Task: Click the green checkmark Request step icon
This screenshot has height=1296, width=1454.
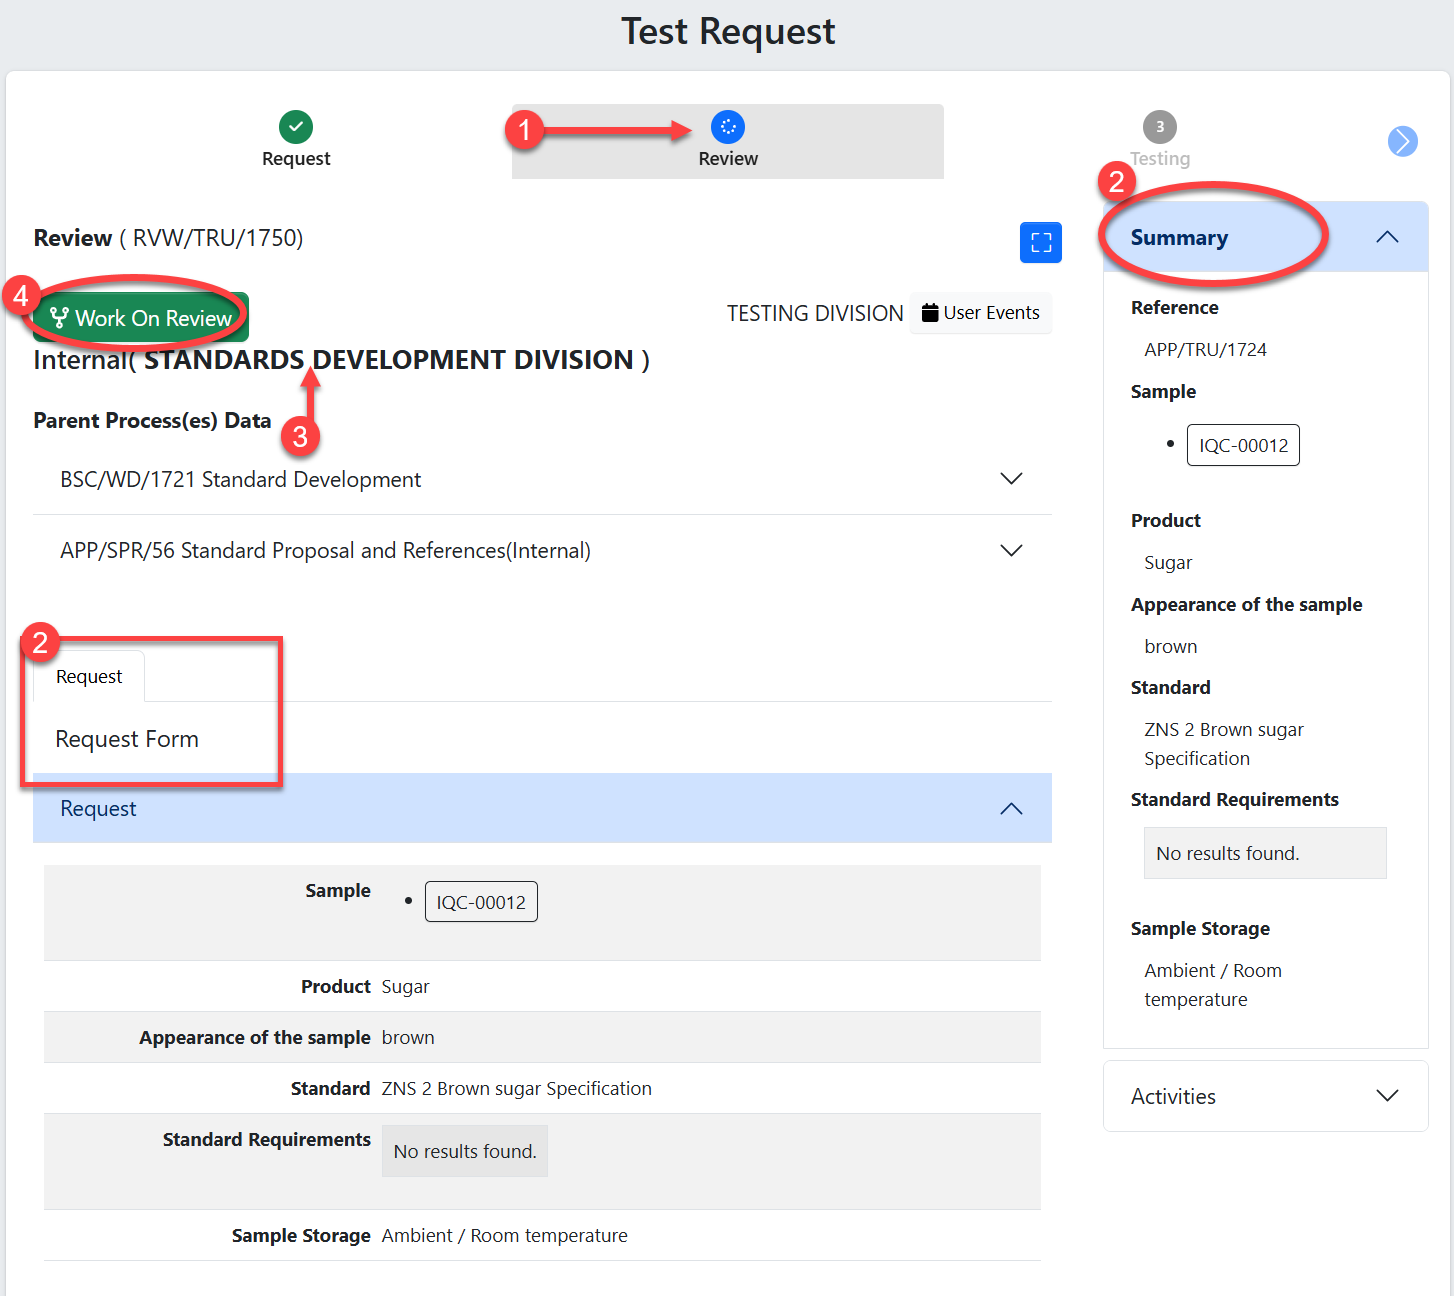Action: point(296,127)
